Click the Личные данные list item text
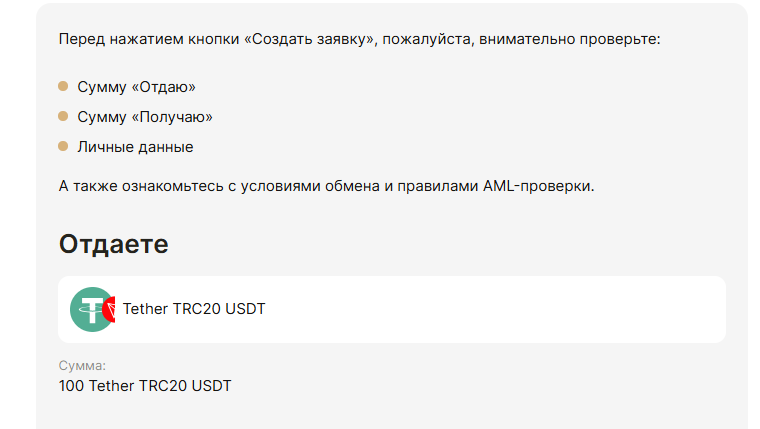The width and height of the screenshot is (760, 429). (x=135, y=147)
